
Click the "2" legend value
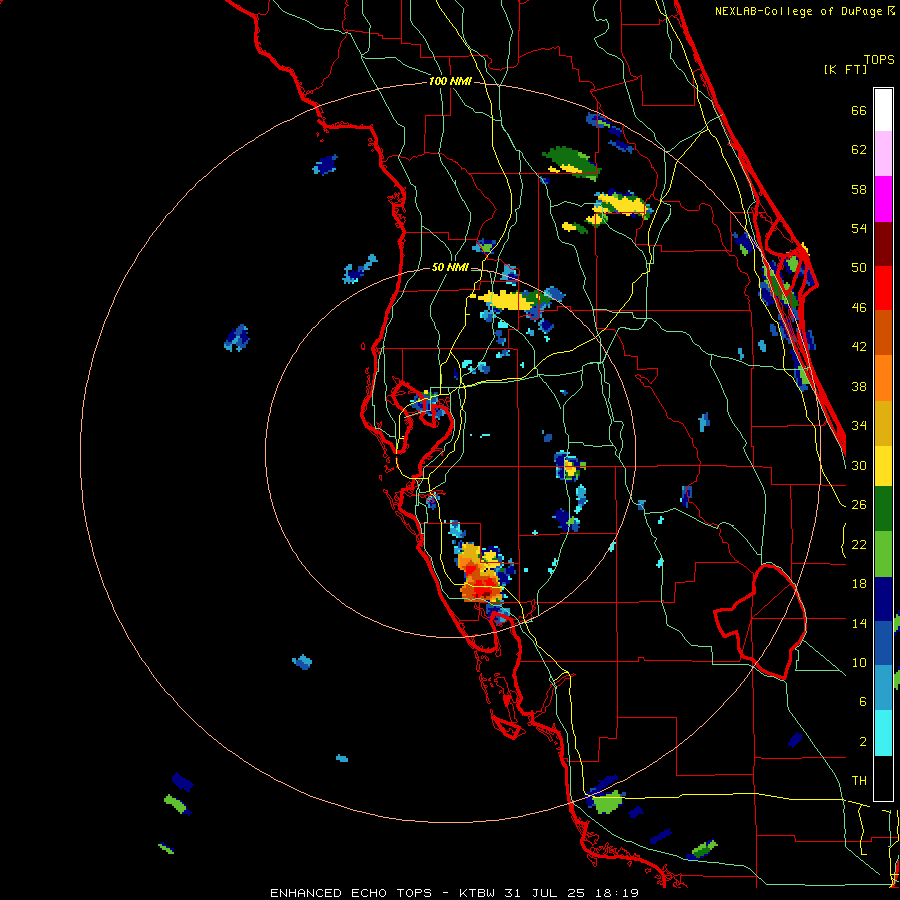click(x=863, y=742)
